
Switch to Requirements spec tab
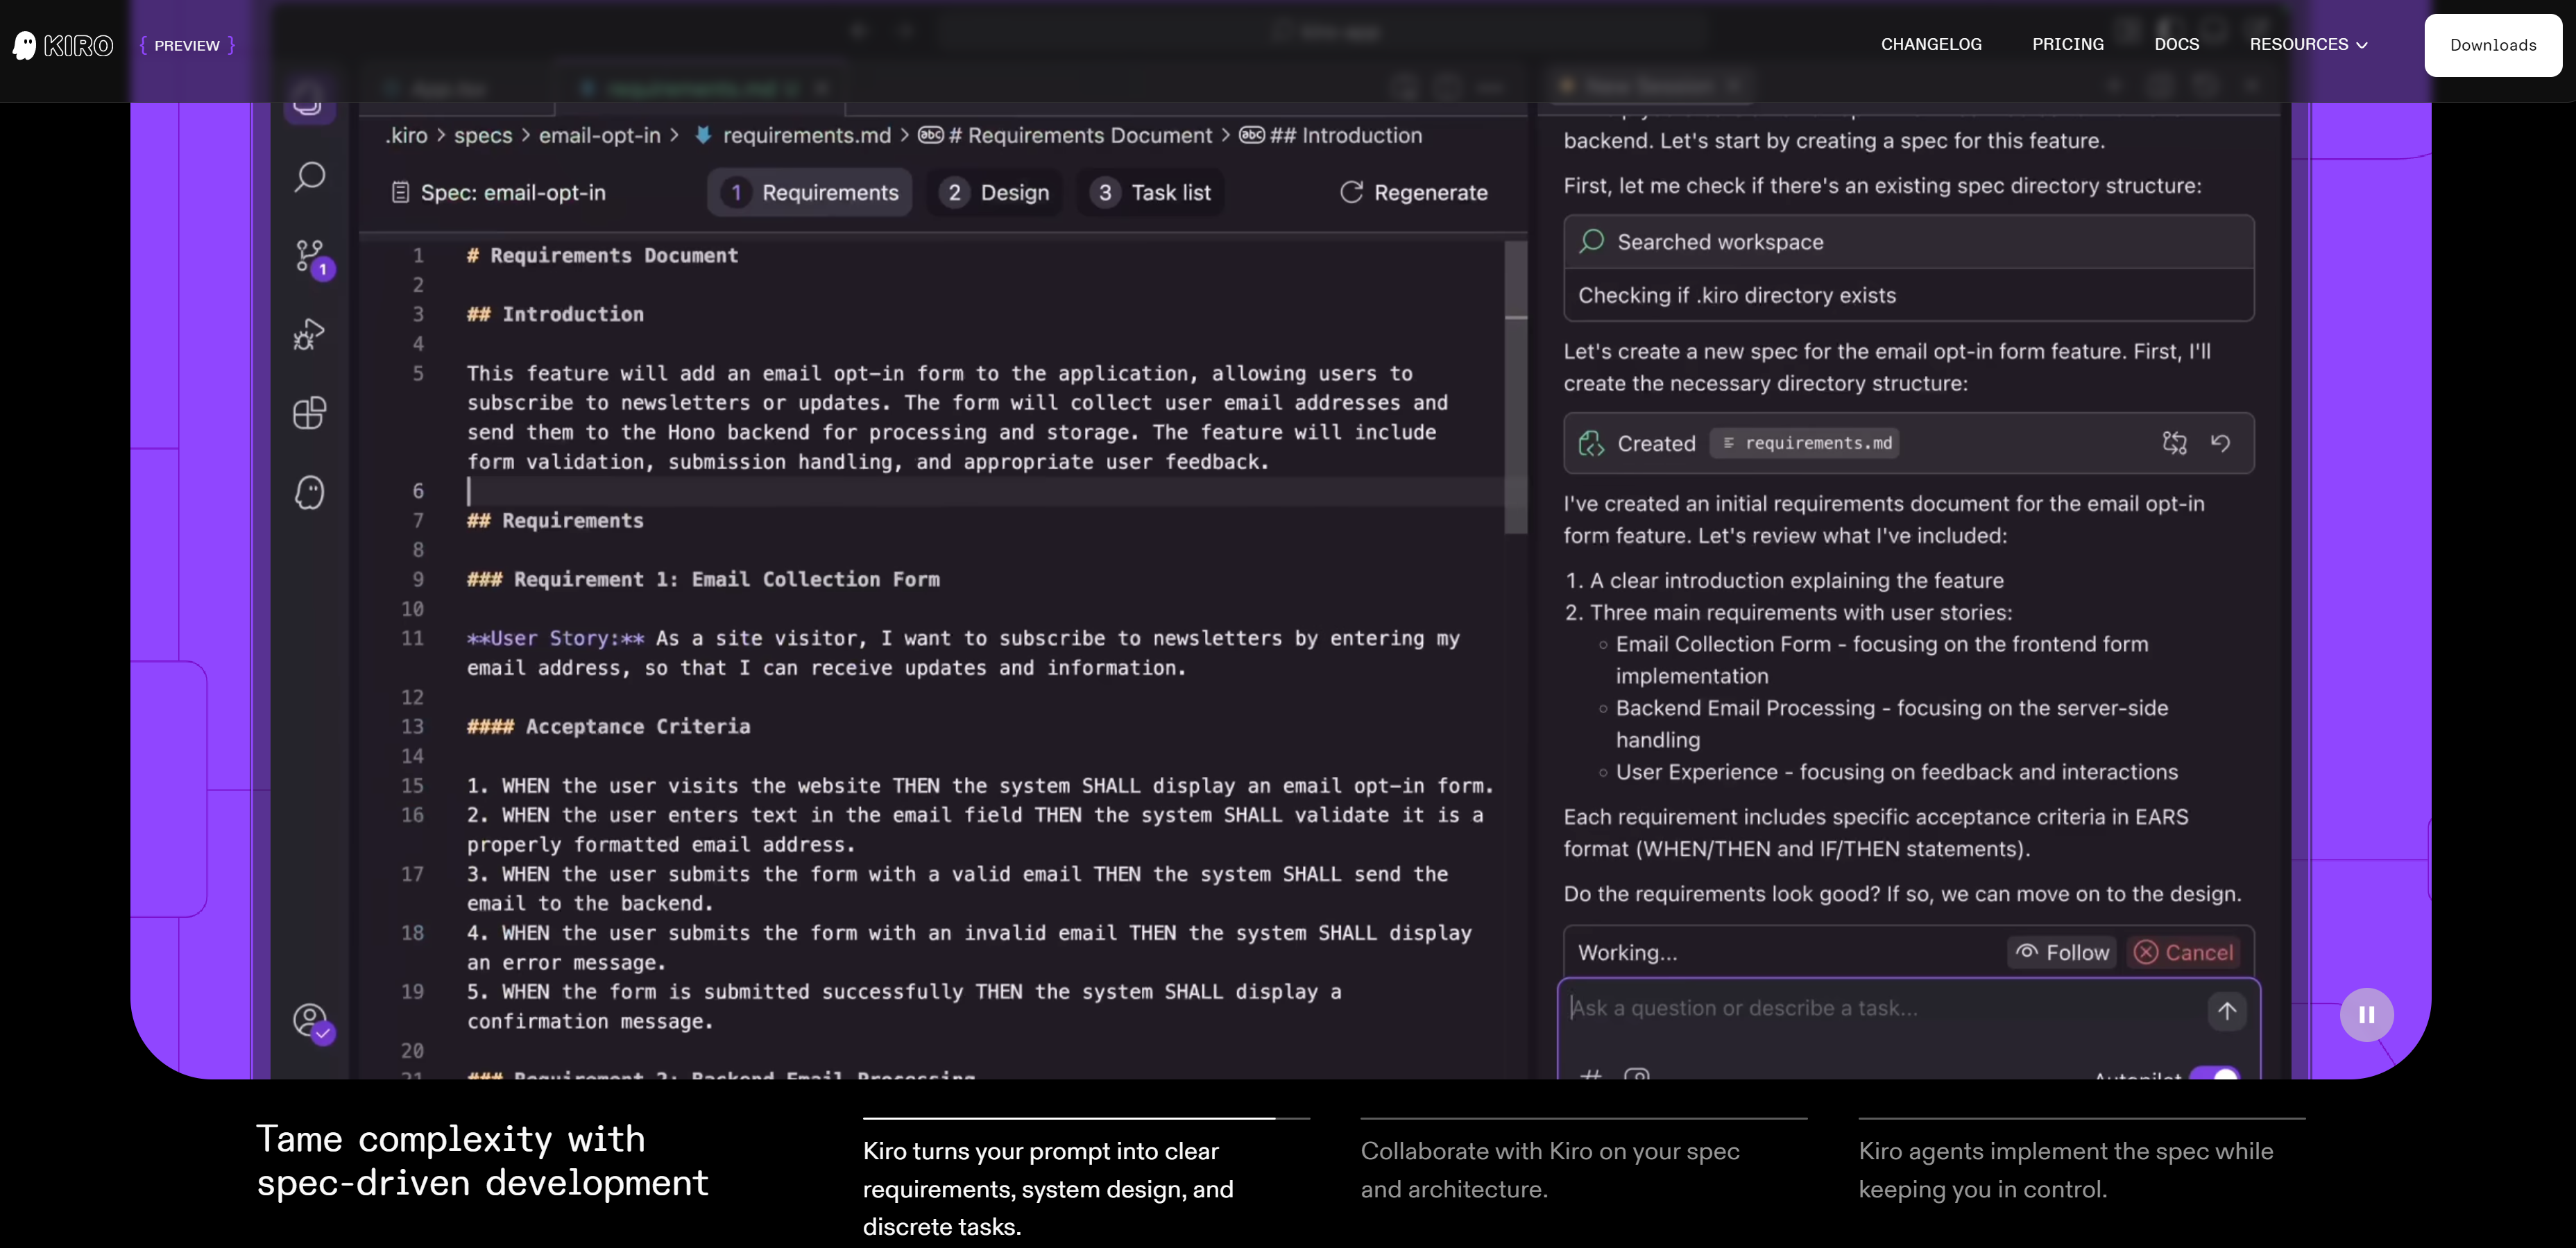pyautogui.click(x=810, y=192)
